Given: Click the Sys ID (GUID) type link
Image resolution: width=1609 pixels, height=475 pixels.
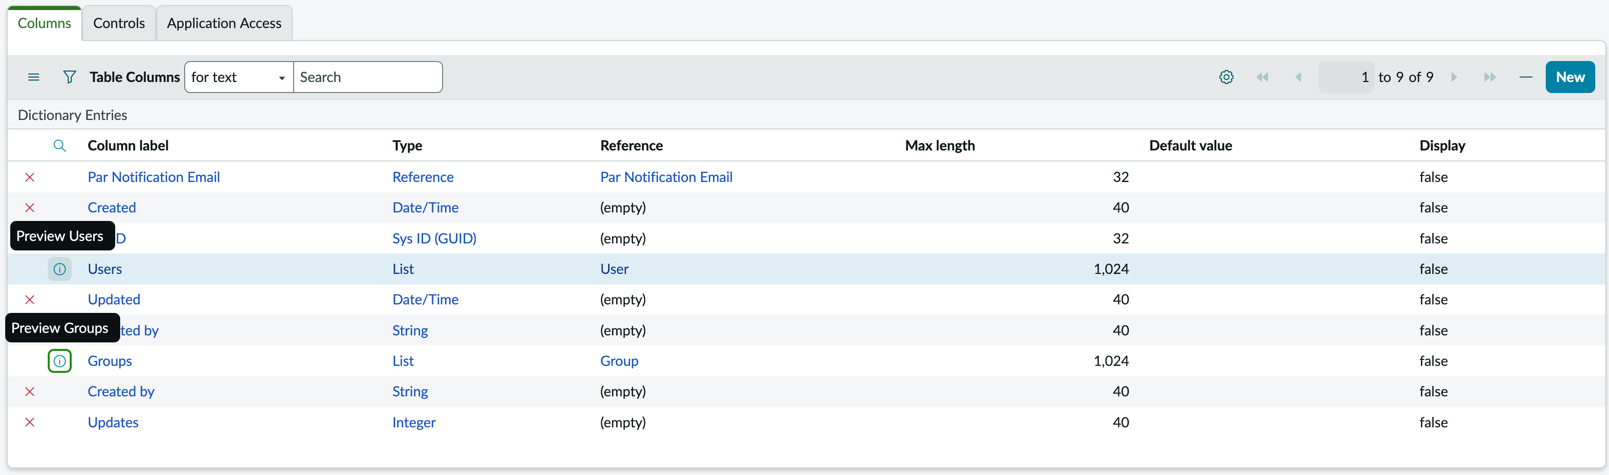Looking at the screenshot, I should (x=434, y=239).
